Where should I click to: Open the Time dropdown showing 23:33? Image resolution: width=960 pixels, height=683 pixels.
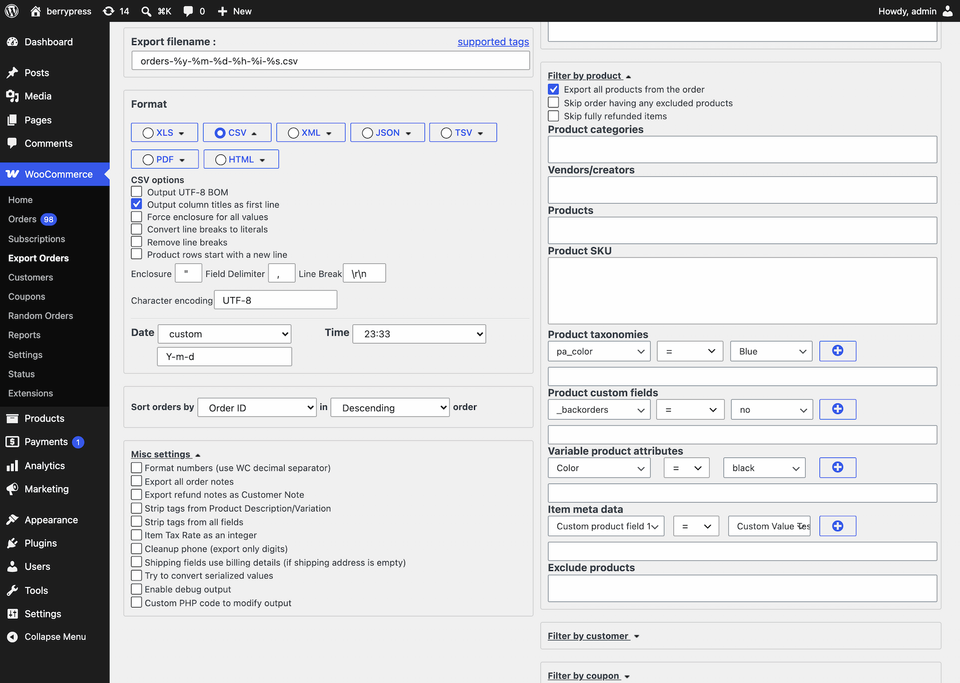[419, 334]
